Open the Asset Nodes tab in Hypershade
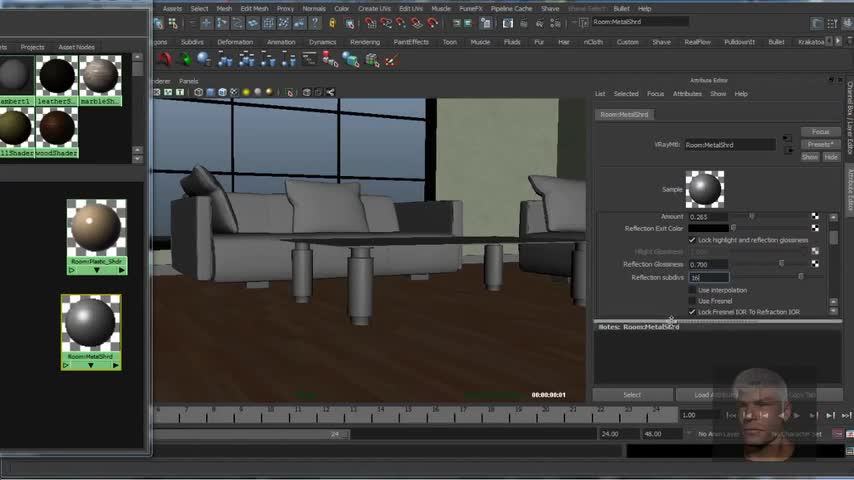The image size is (854, 480). point(76,47)
